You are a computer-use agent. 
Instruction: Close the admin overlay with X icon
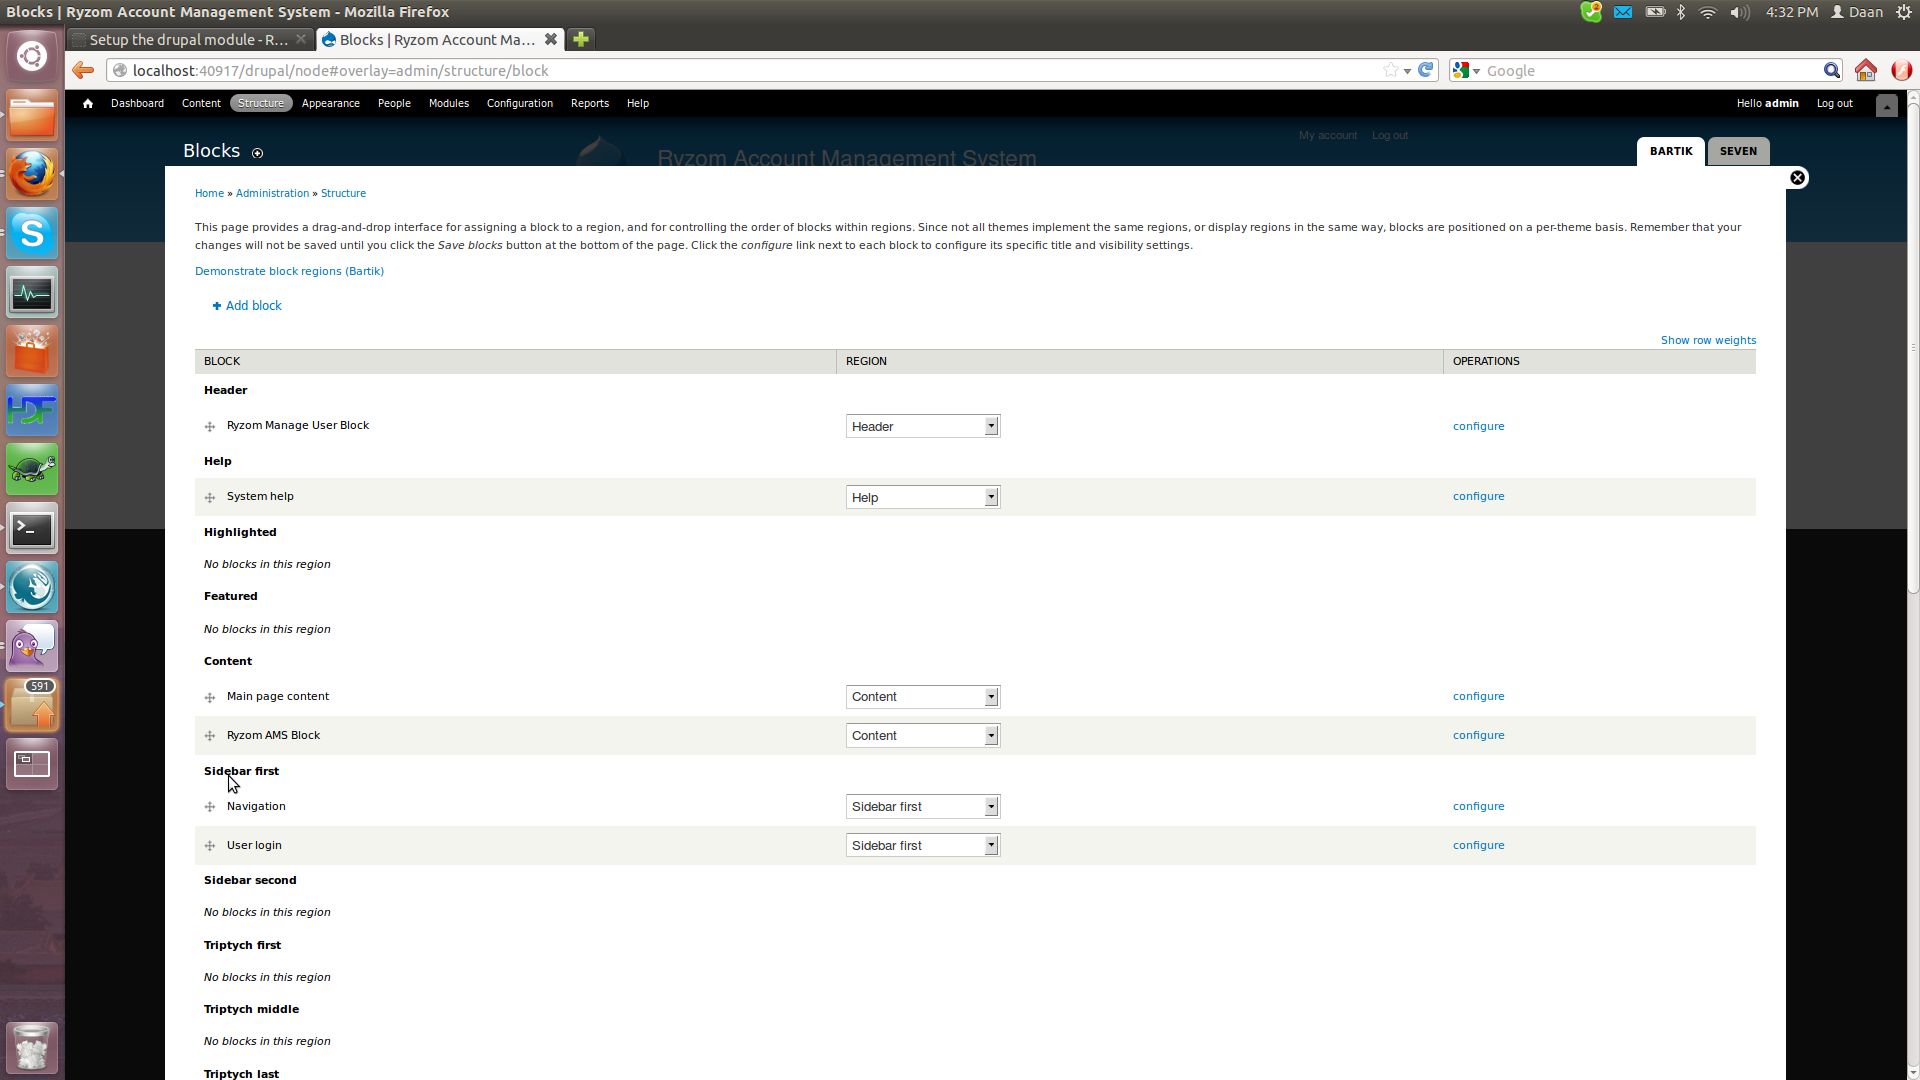coord(1797,177)
